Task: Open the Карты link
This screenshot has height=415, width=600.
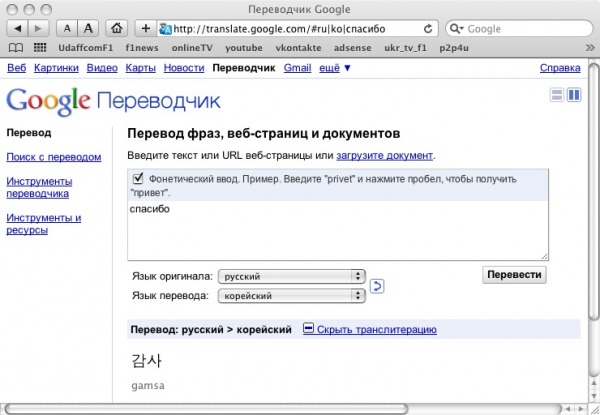Action: coord(141,68)
